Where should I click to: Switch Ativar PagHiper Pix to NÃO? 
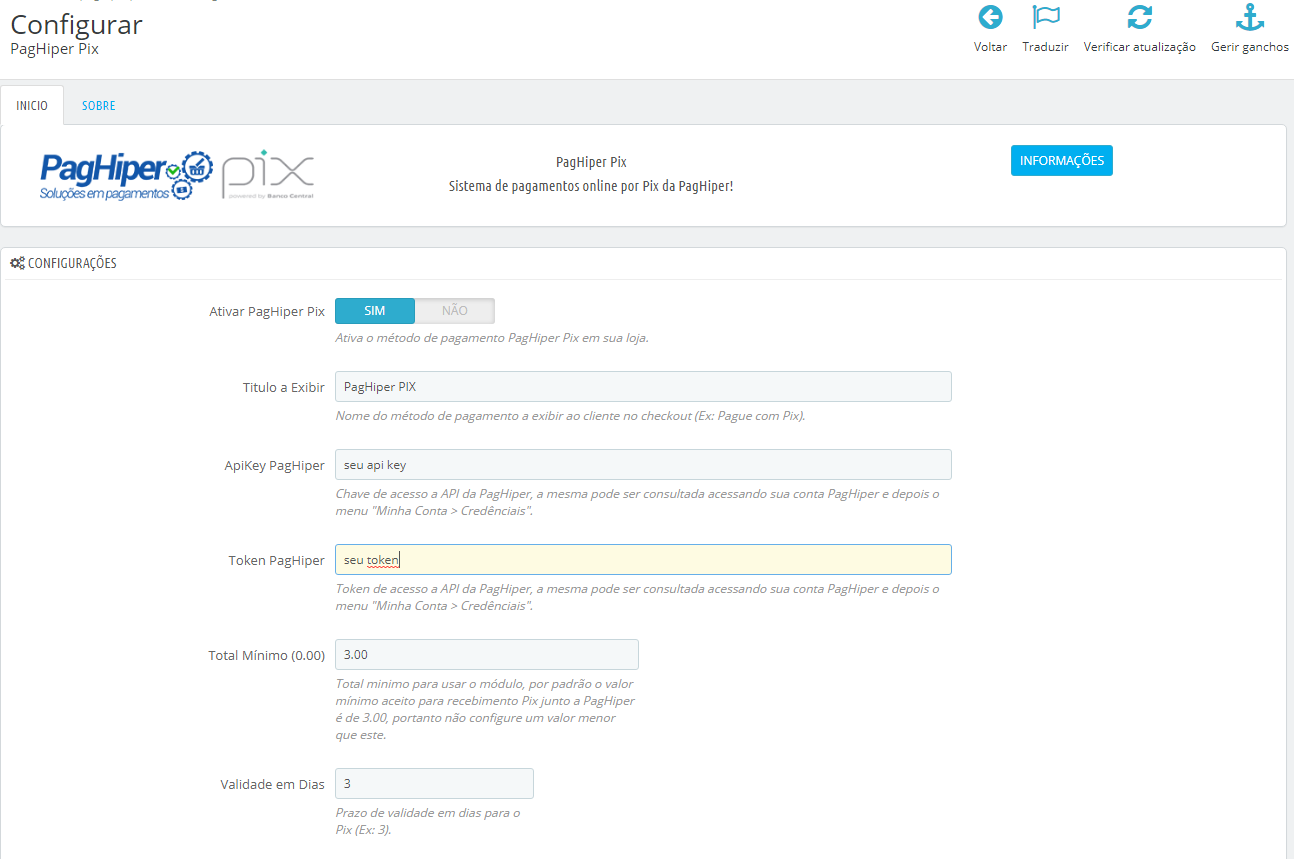(455, 311)
